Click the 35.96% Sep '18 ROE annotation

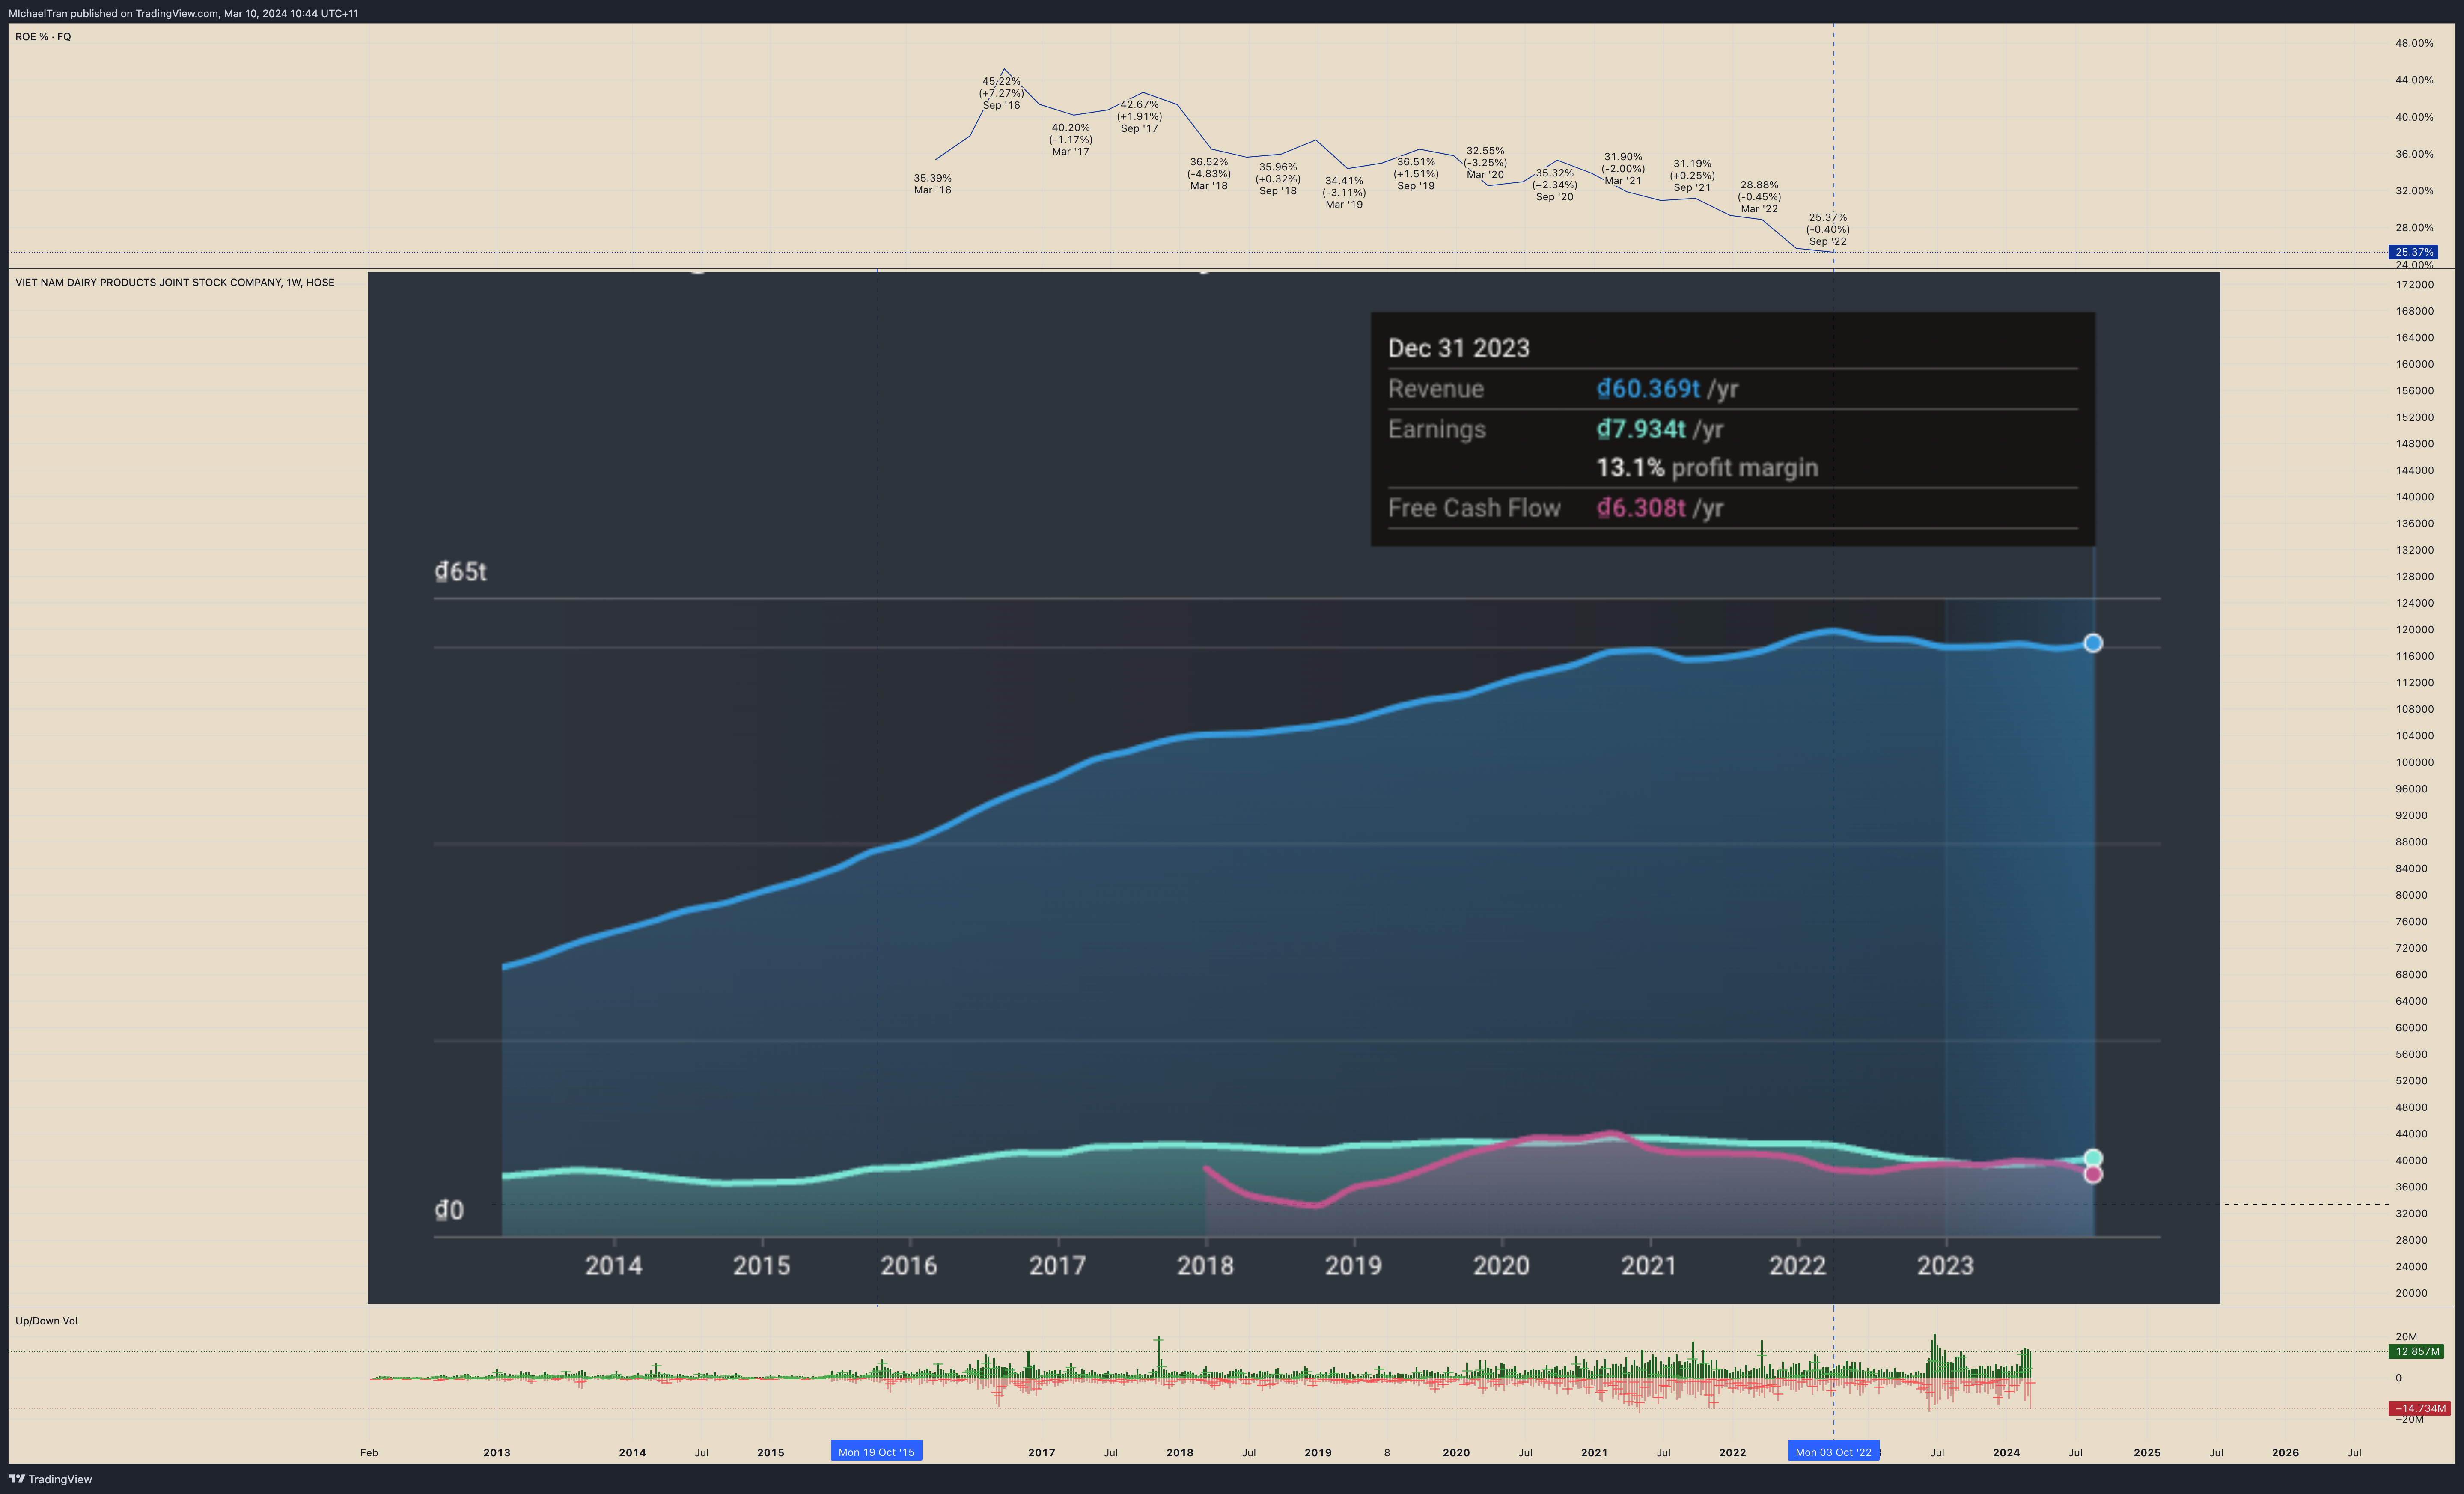(x=1277, y=179)
